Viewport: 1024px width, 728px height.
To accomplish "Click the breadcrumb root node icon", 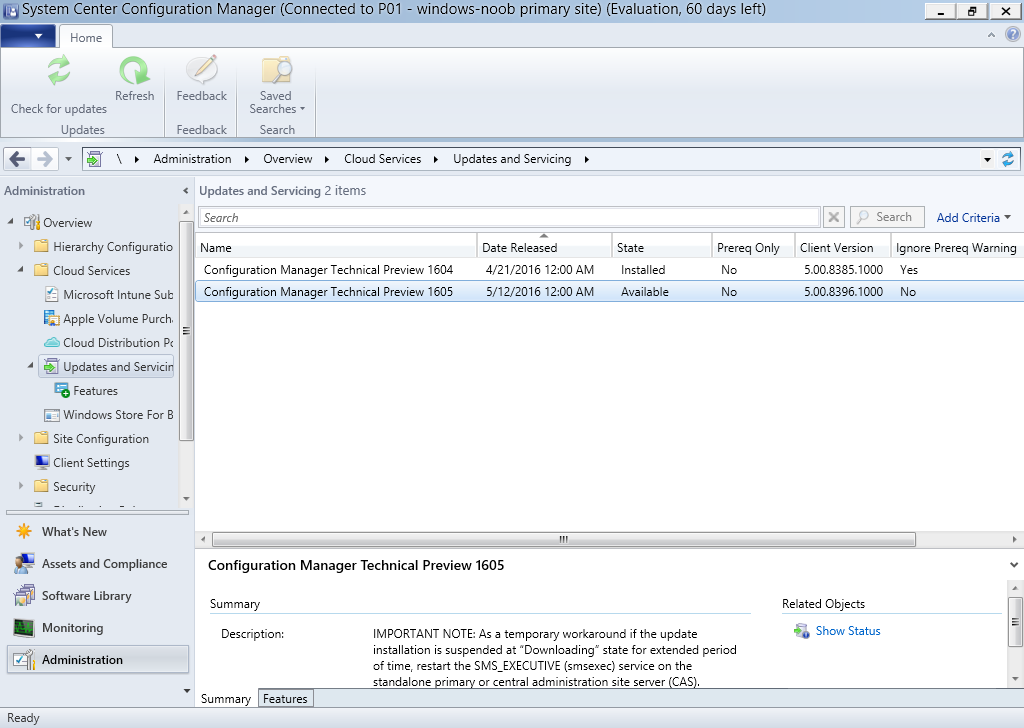I will coord(94,159).
